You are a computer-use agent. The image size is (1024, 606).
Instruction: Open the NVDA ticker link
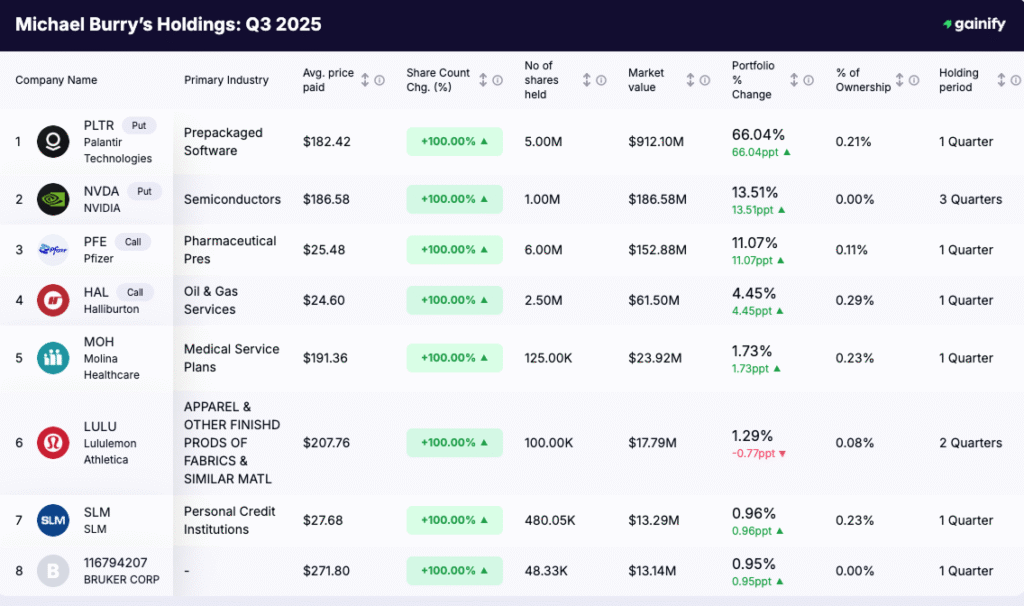99,191
